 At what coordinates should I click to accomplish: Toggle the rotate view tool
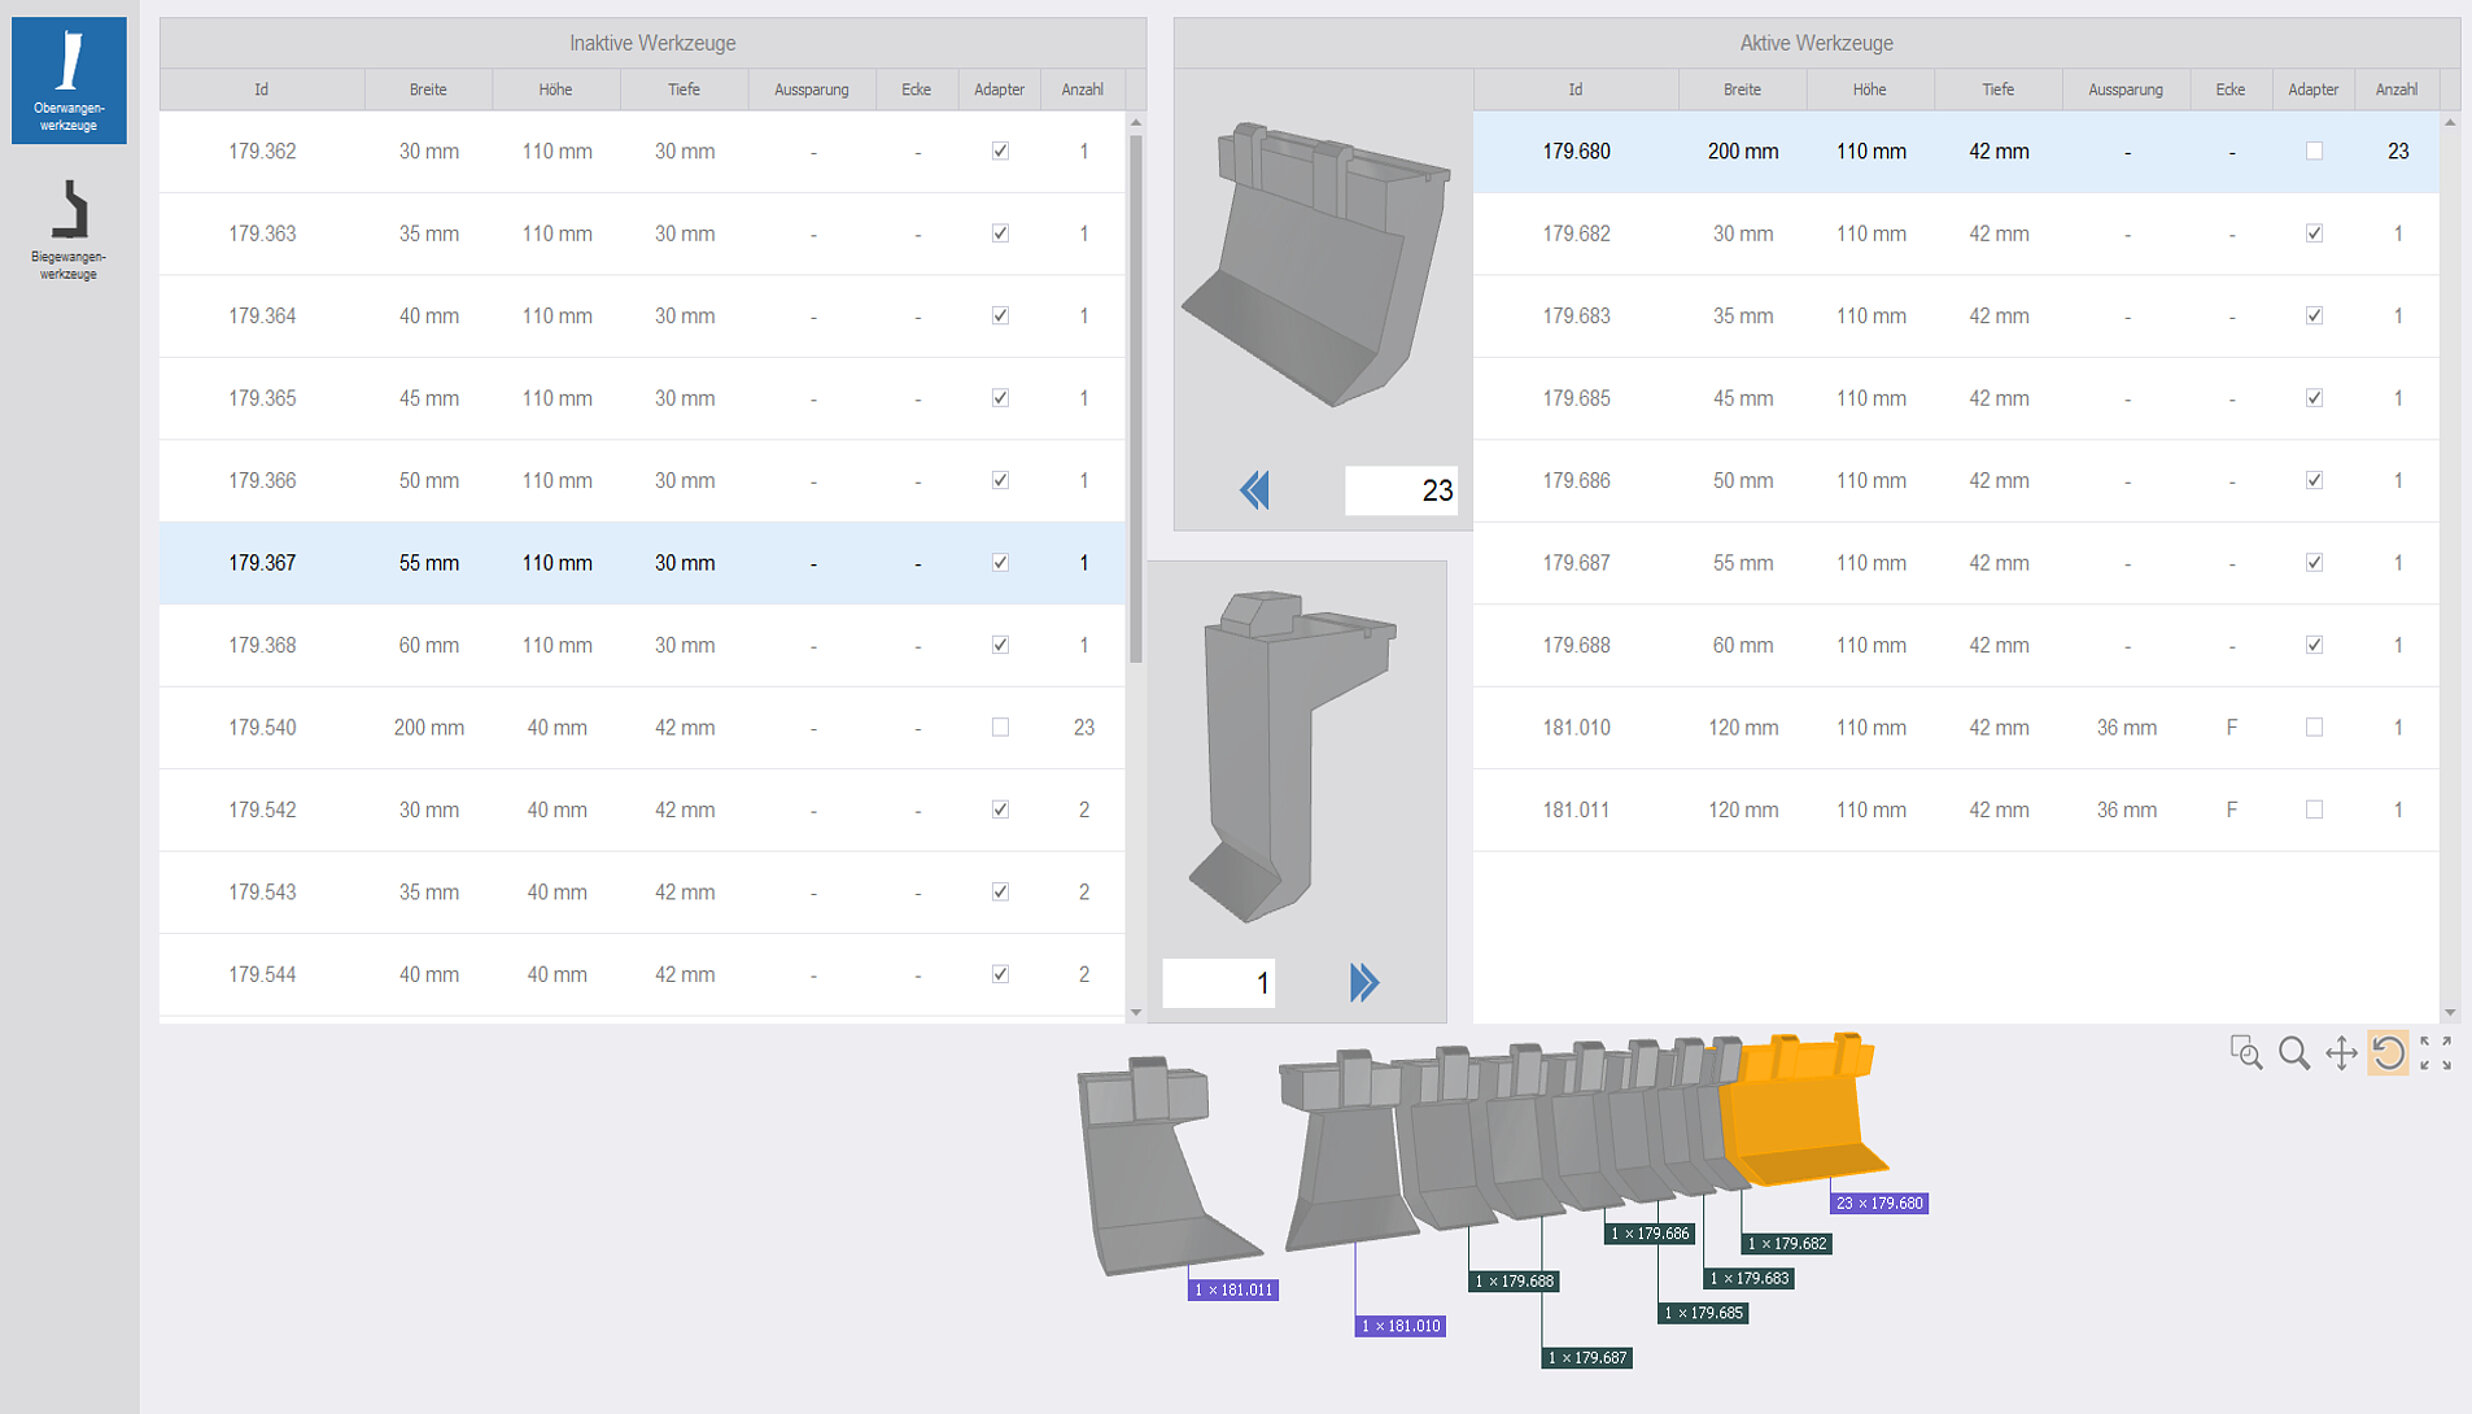pos(2388,1053)
